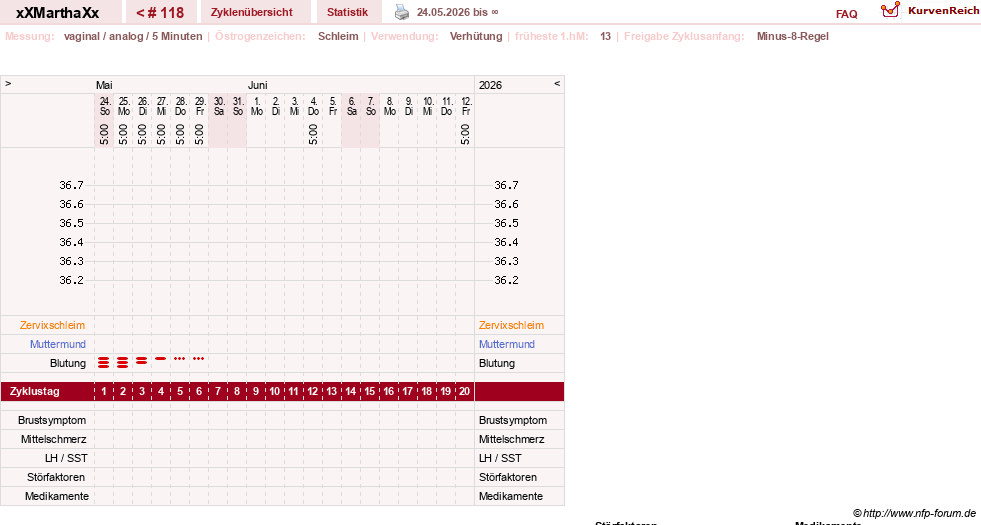This screenshot has width=981, height=525.
Task: Click date header '30. Sa'
Action: 219,106
